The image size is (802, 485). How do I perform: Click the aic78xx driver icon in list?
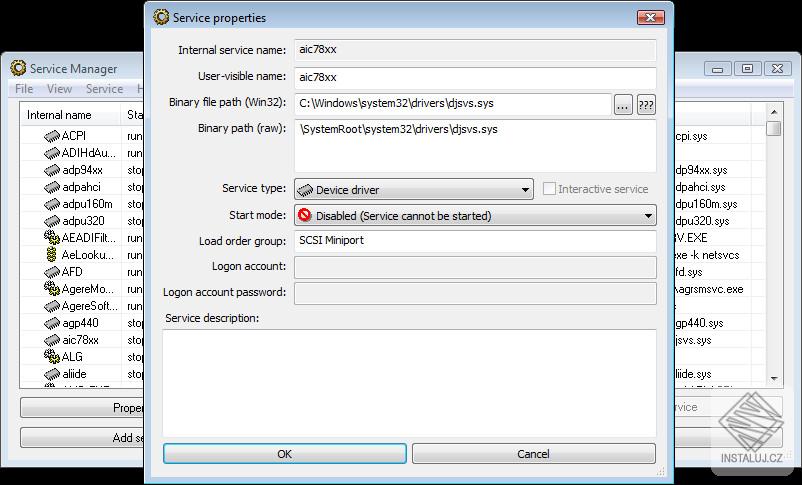(52, 340)
